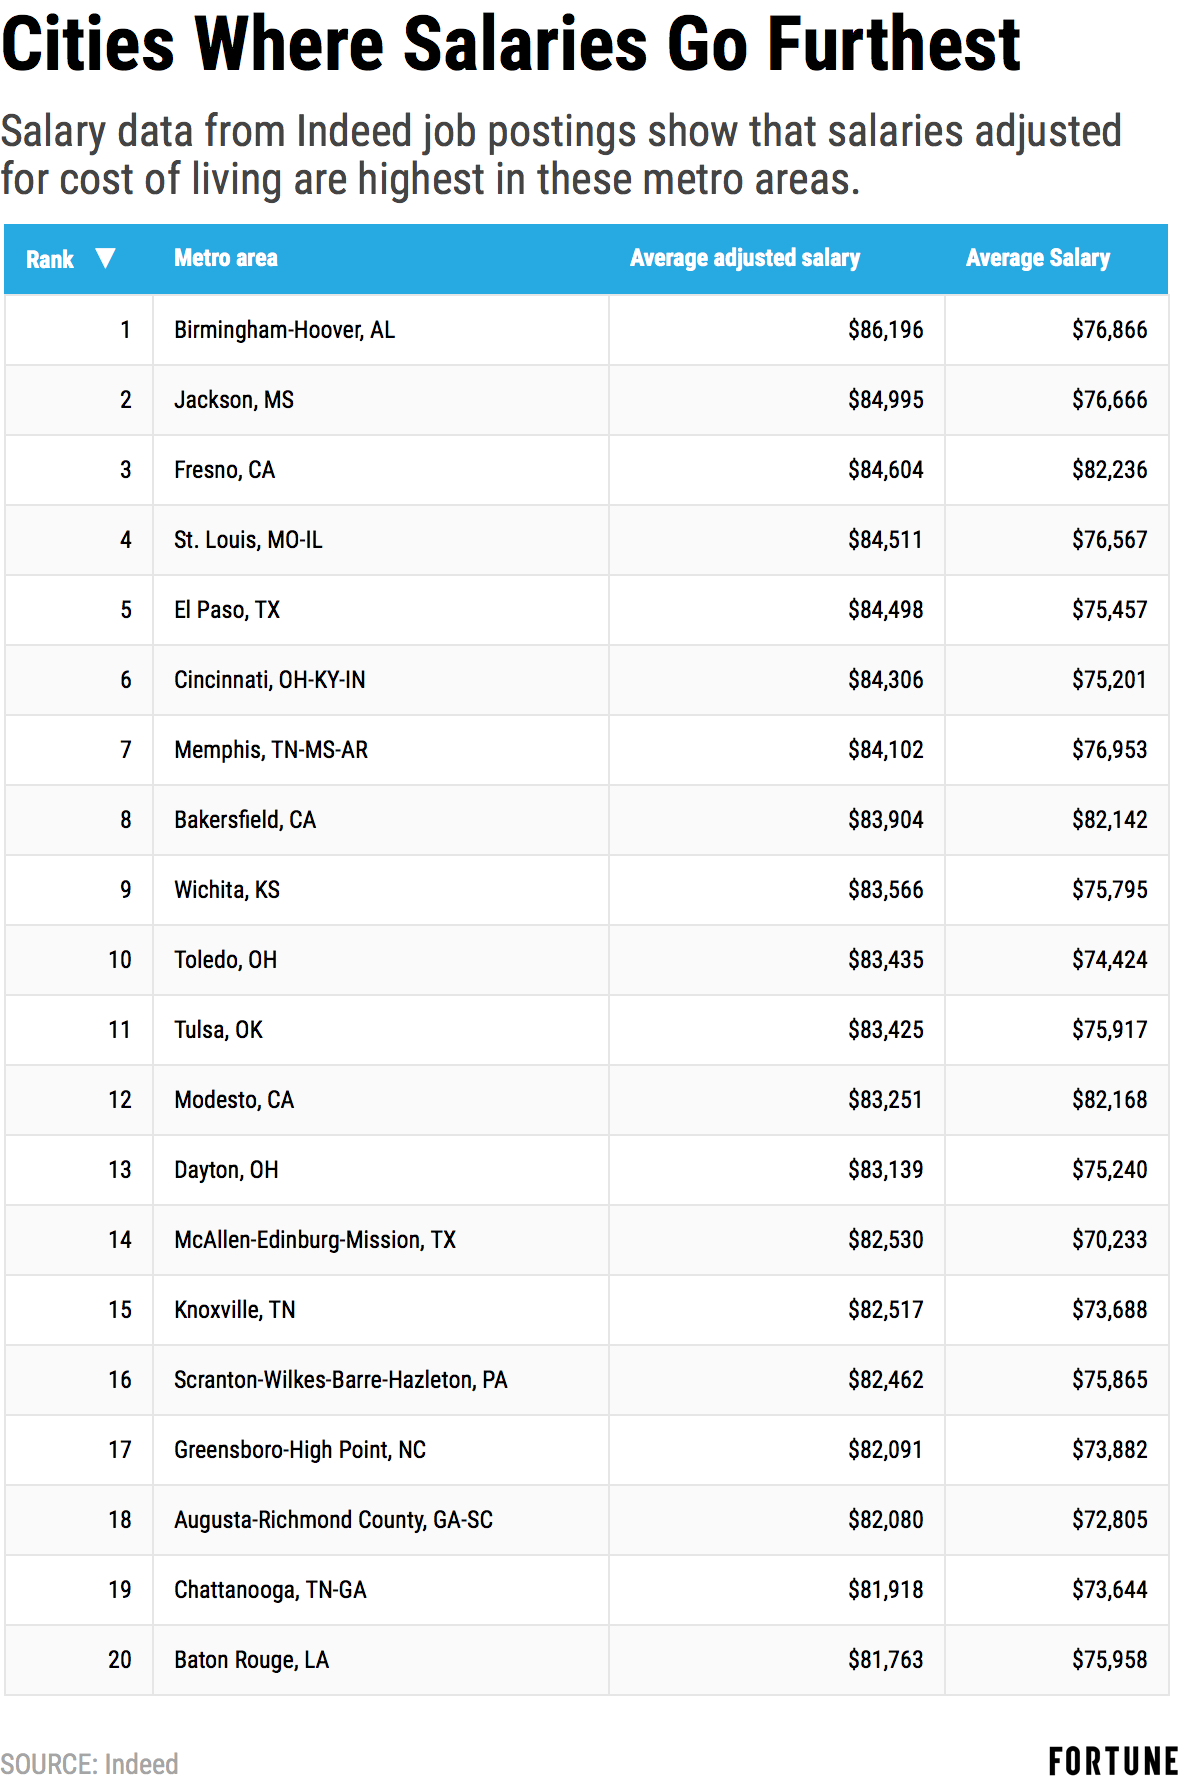Image resolution: width=1180 pixels, height=1784 pixels.
Task: Select the Birmingham-Hoover, AL row
Action: [284, 330]
